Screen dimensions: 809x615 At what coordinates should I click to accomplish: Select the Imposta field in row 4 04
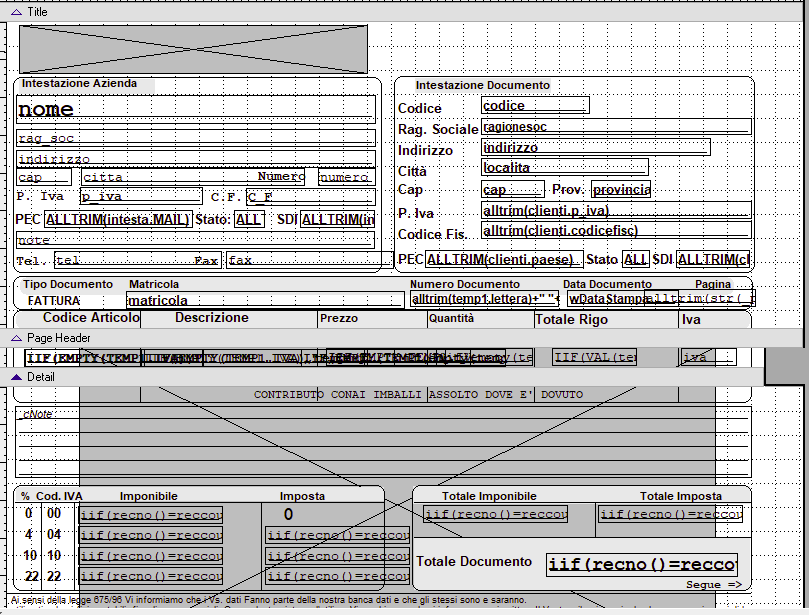[x=338, y=535]
